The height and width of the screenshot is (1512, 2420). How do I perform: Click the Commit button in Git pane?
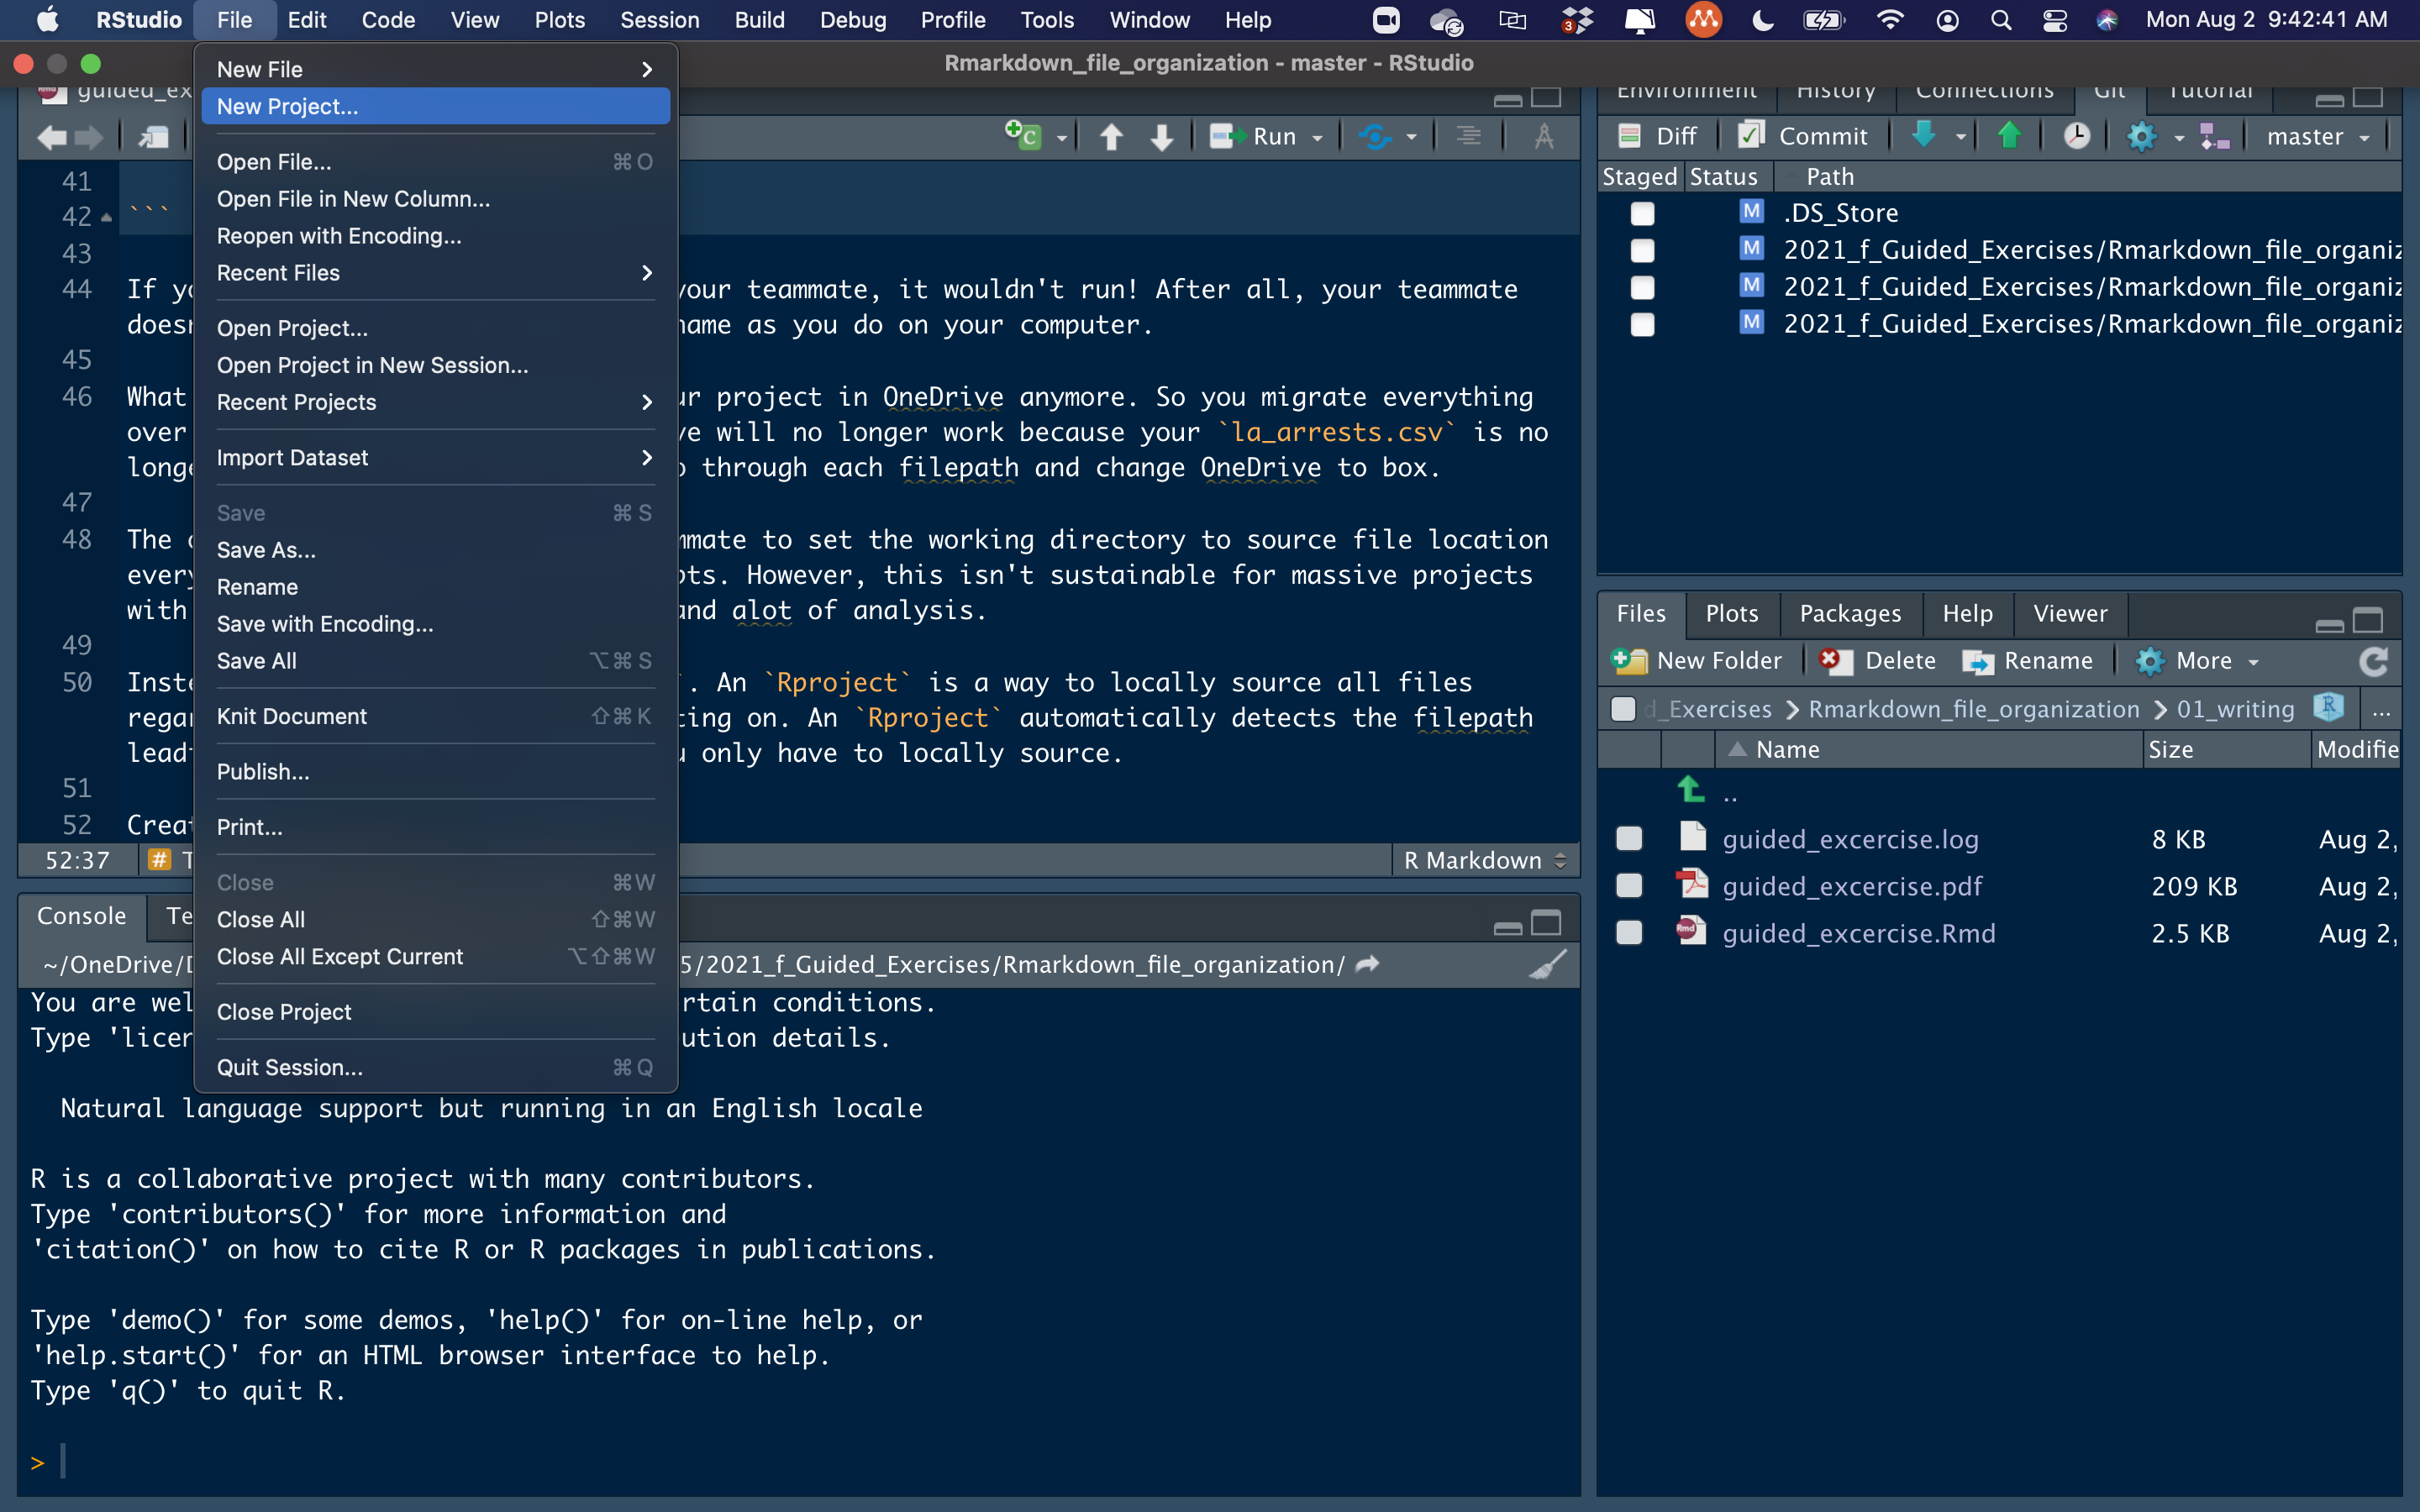pyautogui.click(x=1803, y=136)
